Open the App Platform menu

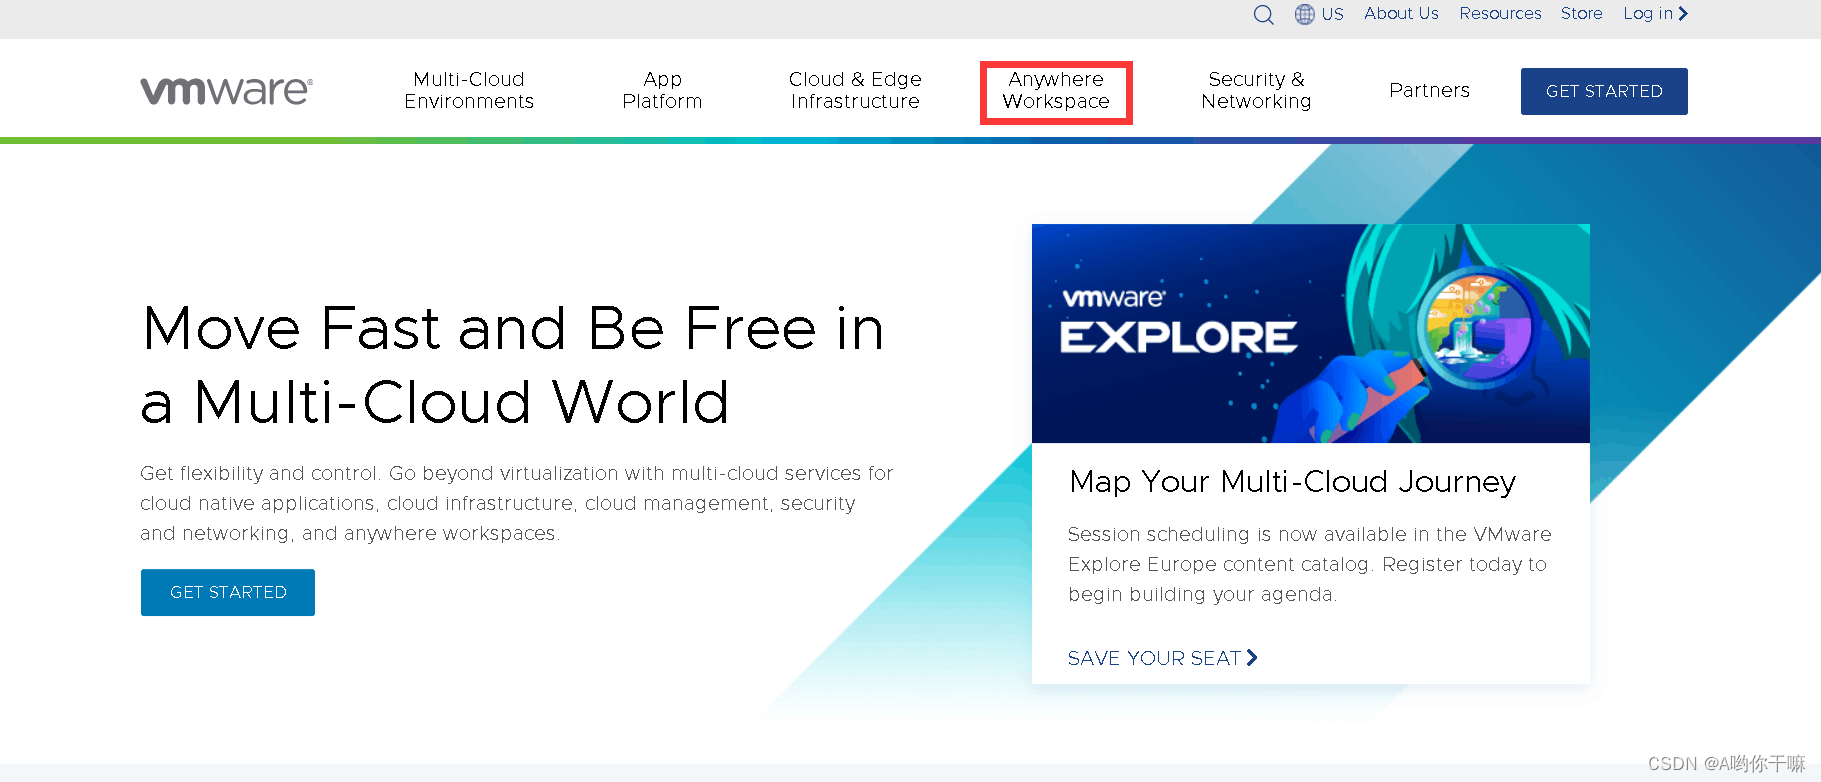[x=662, y=90]
